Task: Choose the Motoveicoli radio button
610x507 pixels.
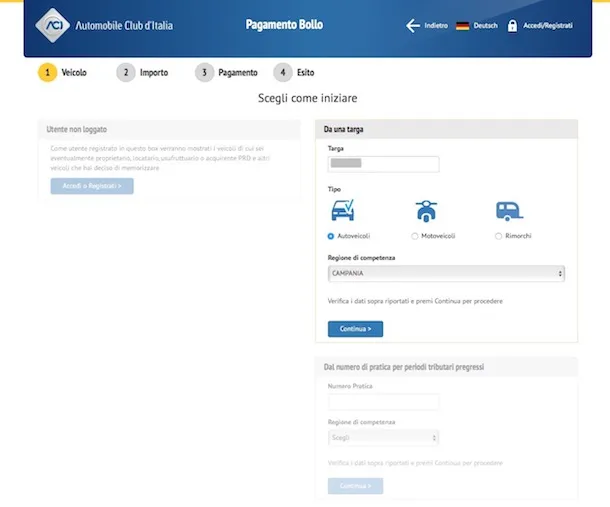Action: [415, 236]
